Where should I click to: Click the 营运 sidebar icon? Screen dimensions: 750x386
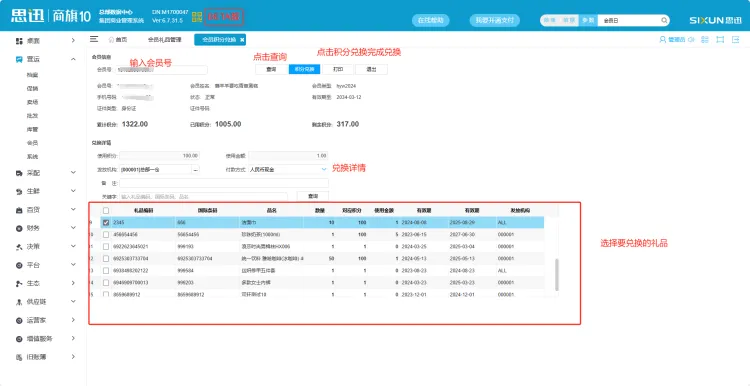click(19, 59)
